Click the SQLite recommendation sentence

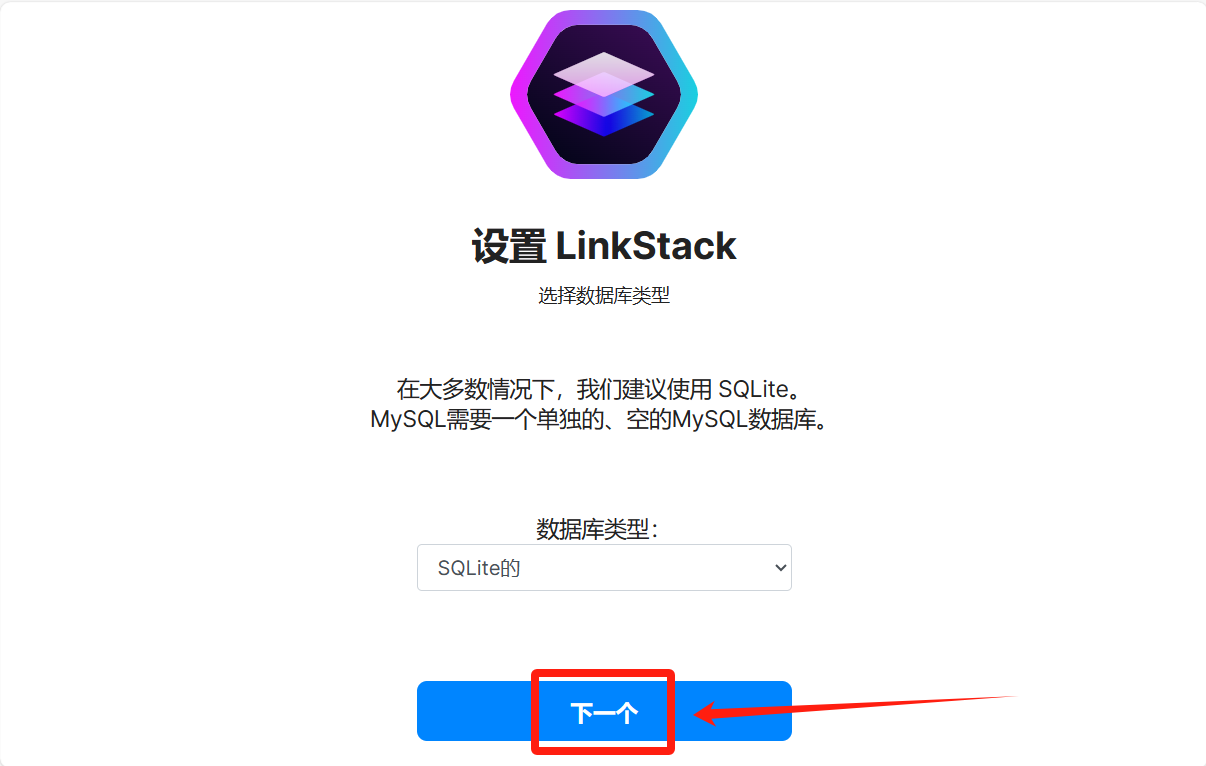604,389
